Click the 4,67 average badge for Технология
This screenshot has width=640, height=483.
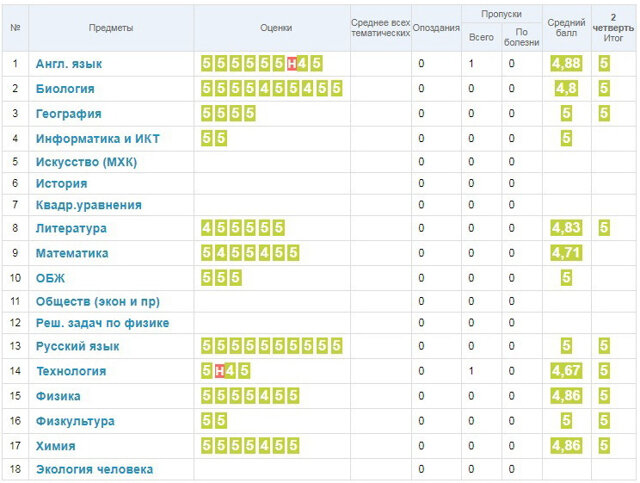click(565, 371)
